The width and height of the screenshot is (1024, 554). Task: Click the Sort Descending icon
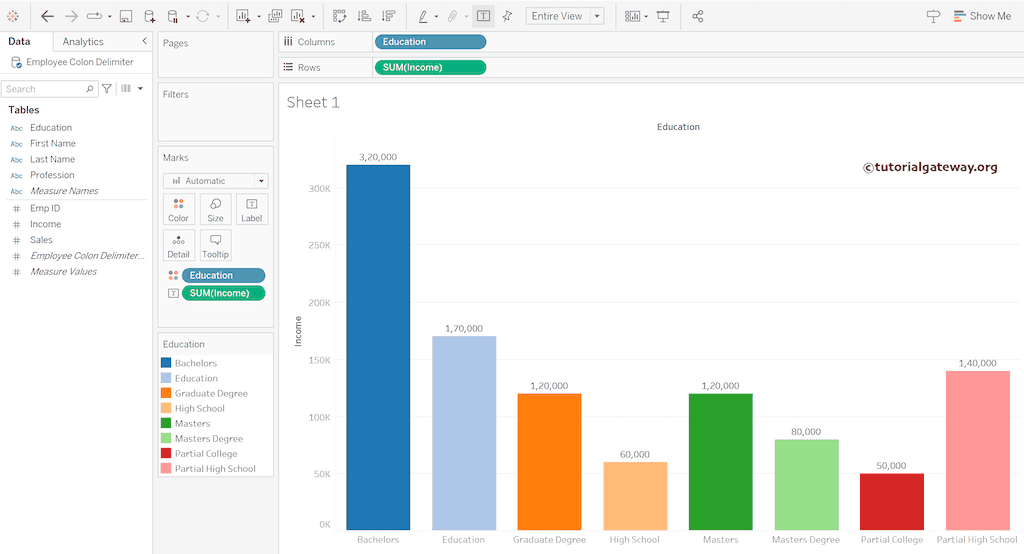(x=389, y=16)
